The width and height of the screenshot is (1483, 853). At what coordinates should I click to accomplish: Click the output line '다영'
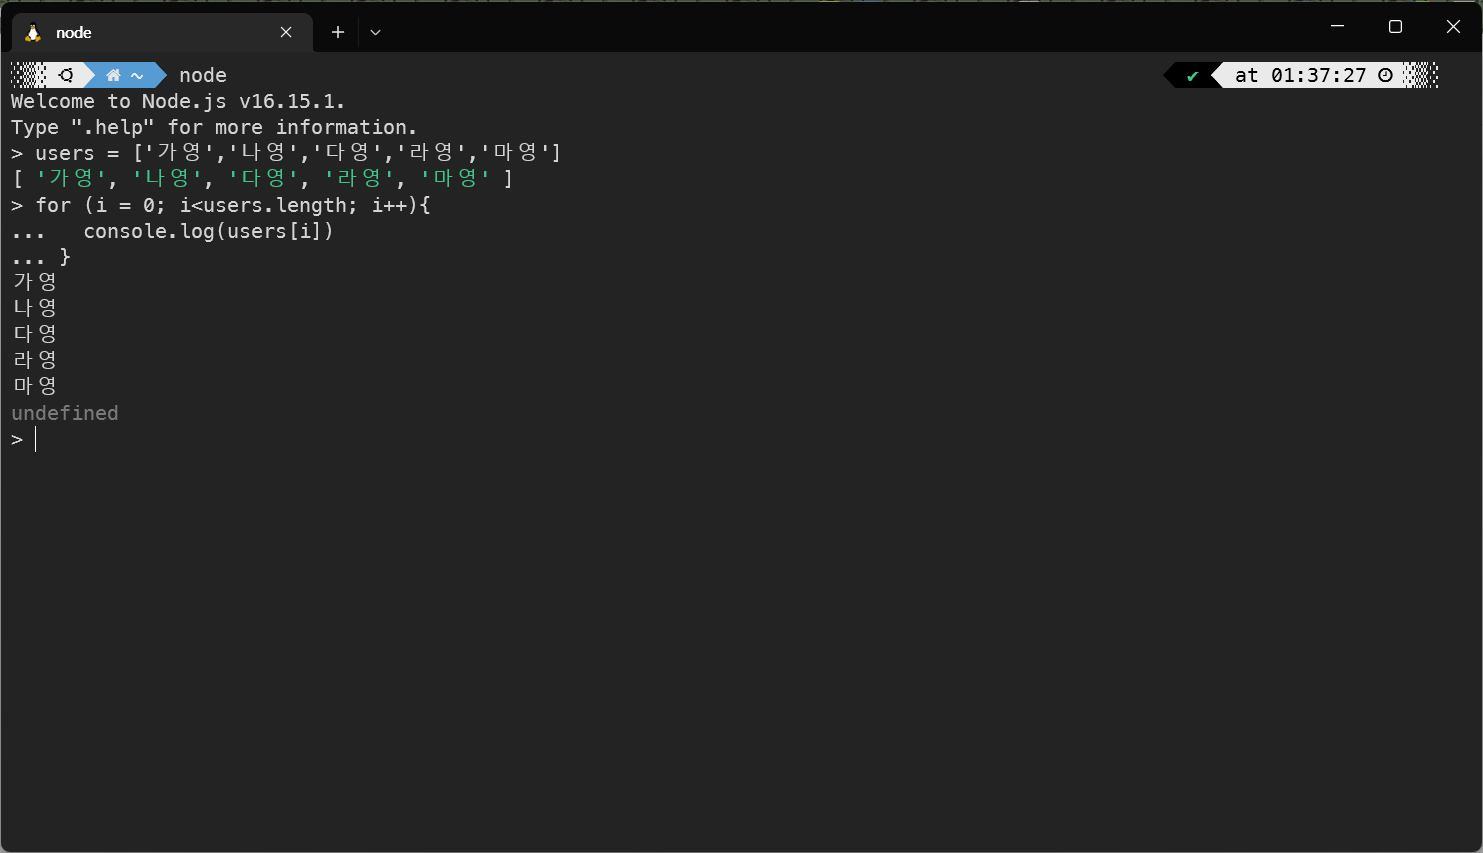tap(35, 335)
